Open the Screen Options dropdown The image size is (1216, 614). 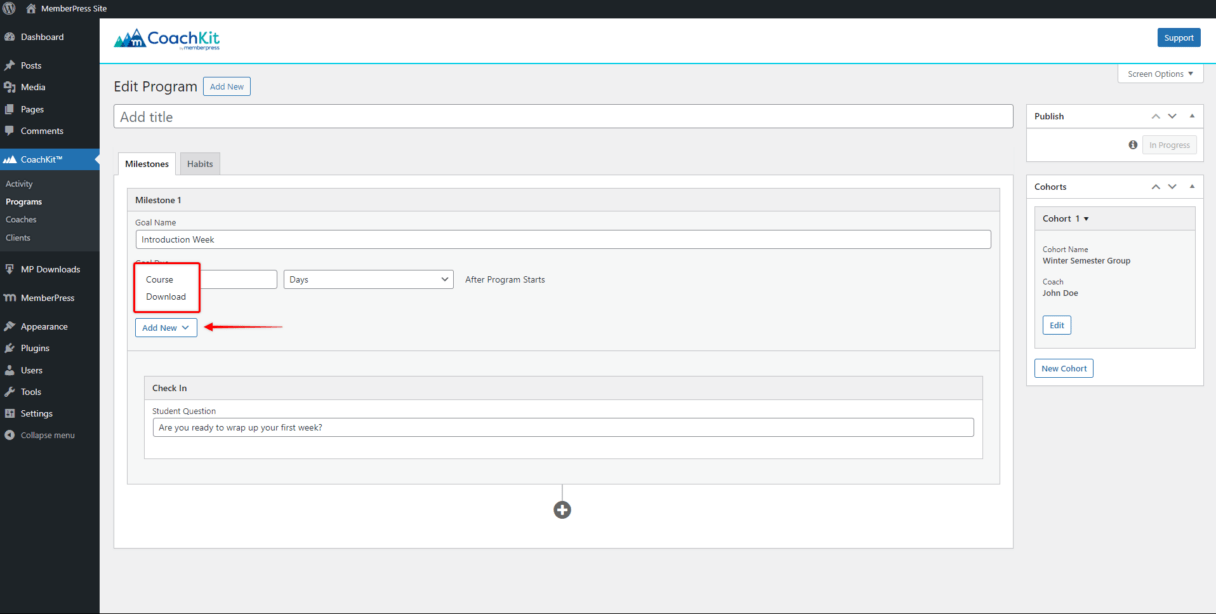click(1160, 74)
